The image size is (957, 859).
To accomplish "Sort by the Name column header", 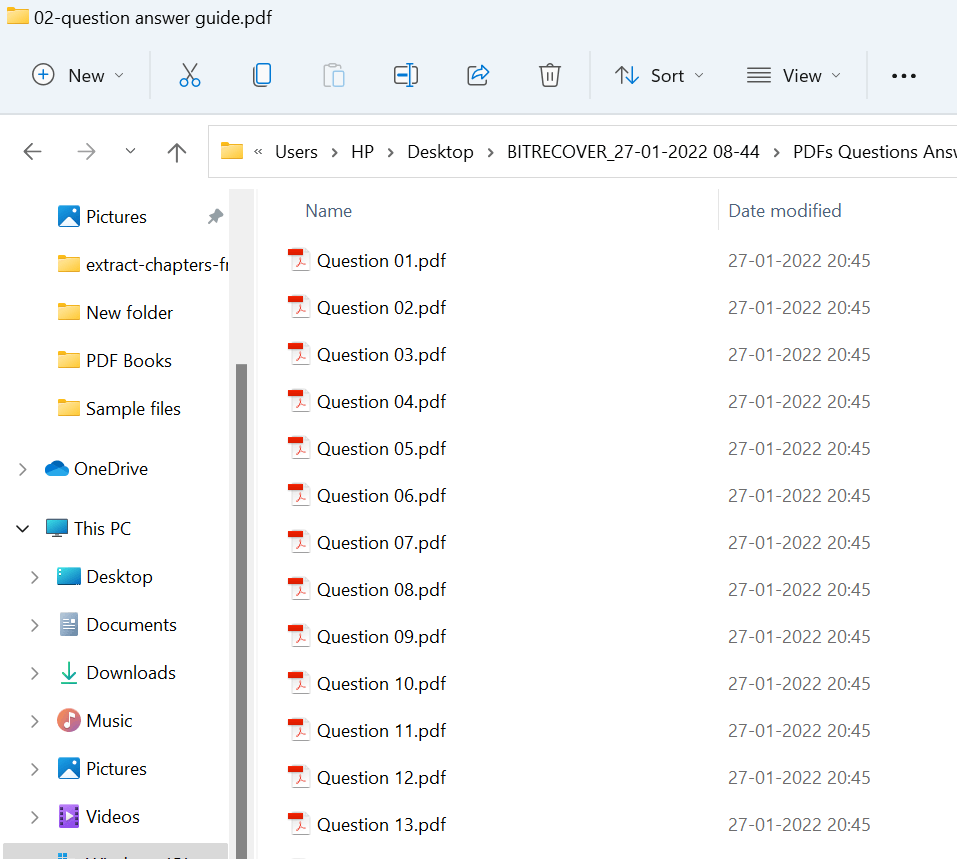I will pyautogui.click(x=329, y=210).
